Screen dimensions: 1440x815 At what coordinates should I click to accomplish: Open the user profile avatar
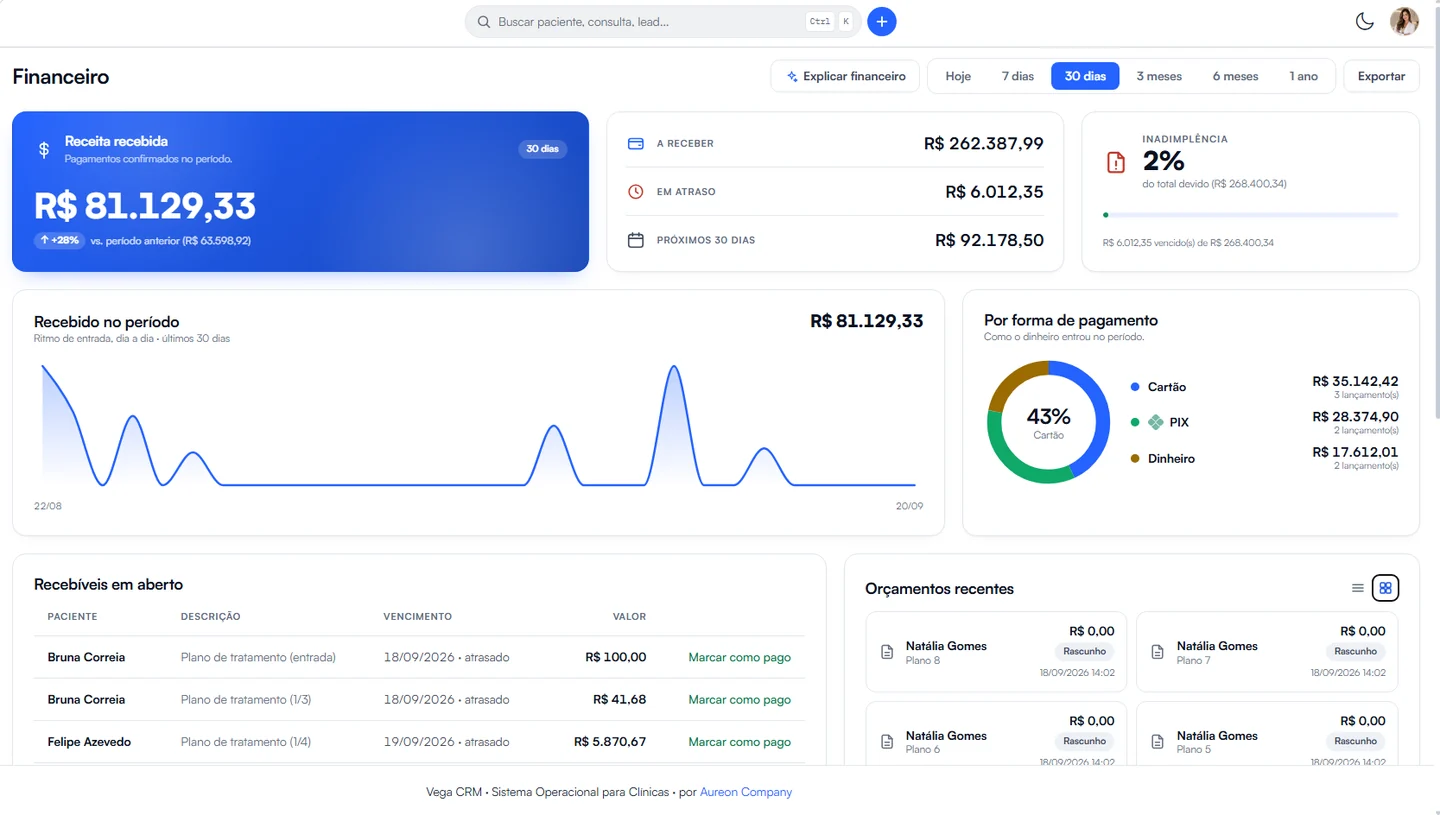1404,21
